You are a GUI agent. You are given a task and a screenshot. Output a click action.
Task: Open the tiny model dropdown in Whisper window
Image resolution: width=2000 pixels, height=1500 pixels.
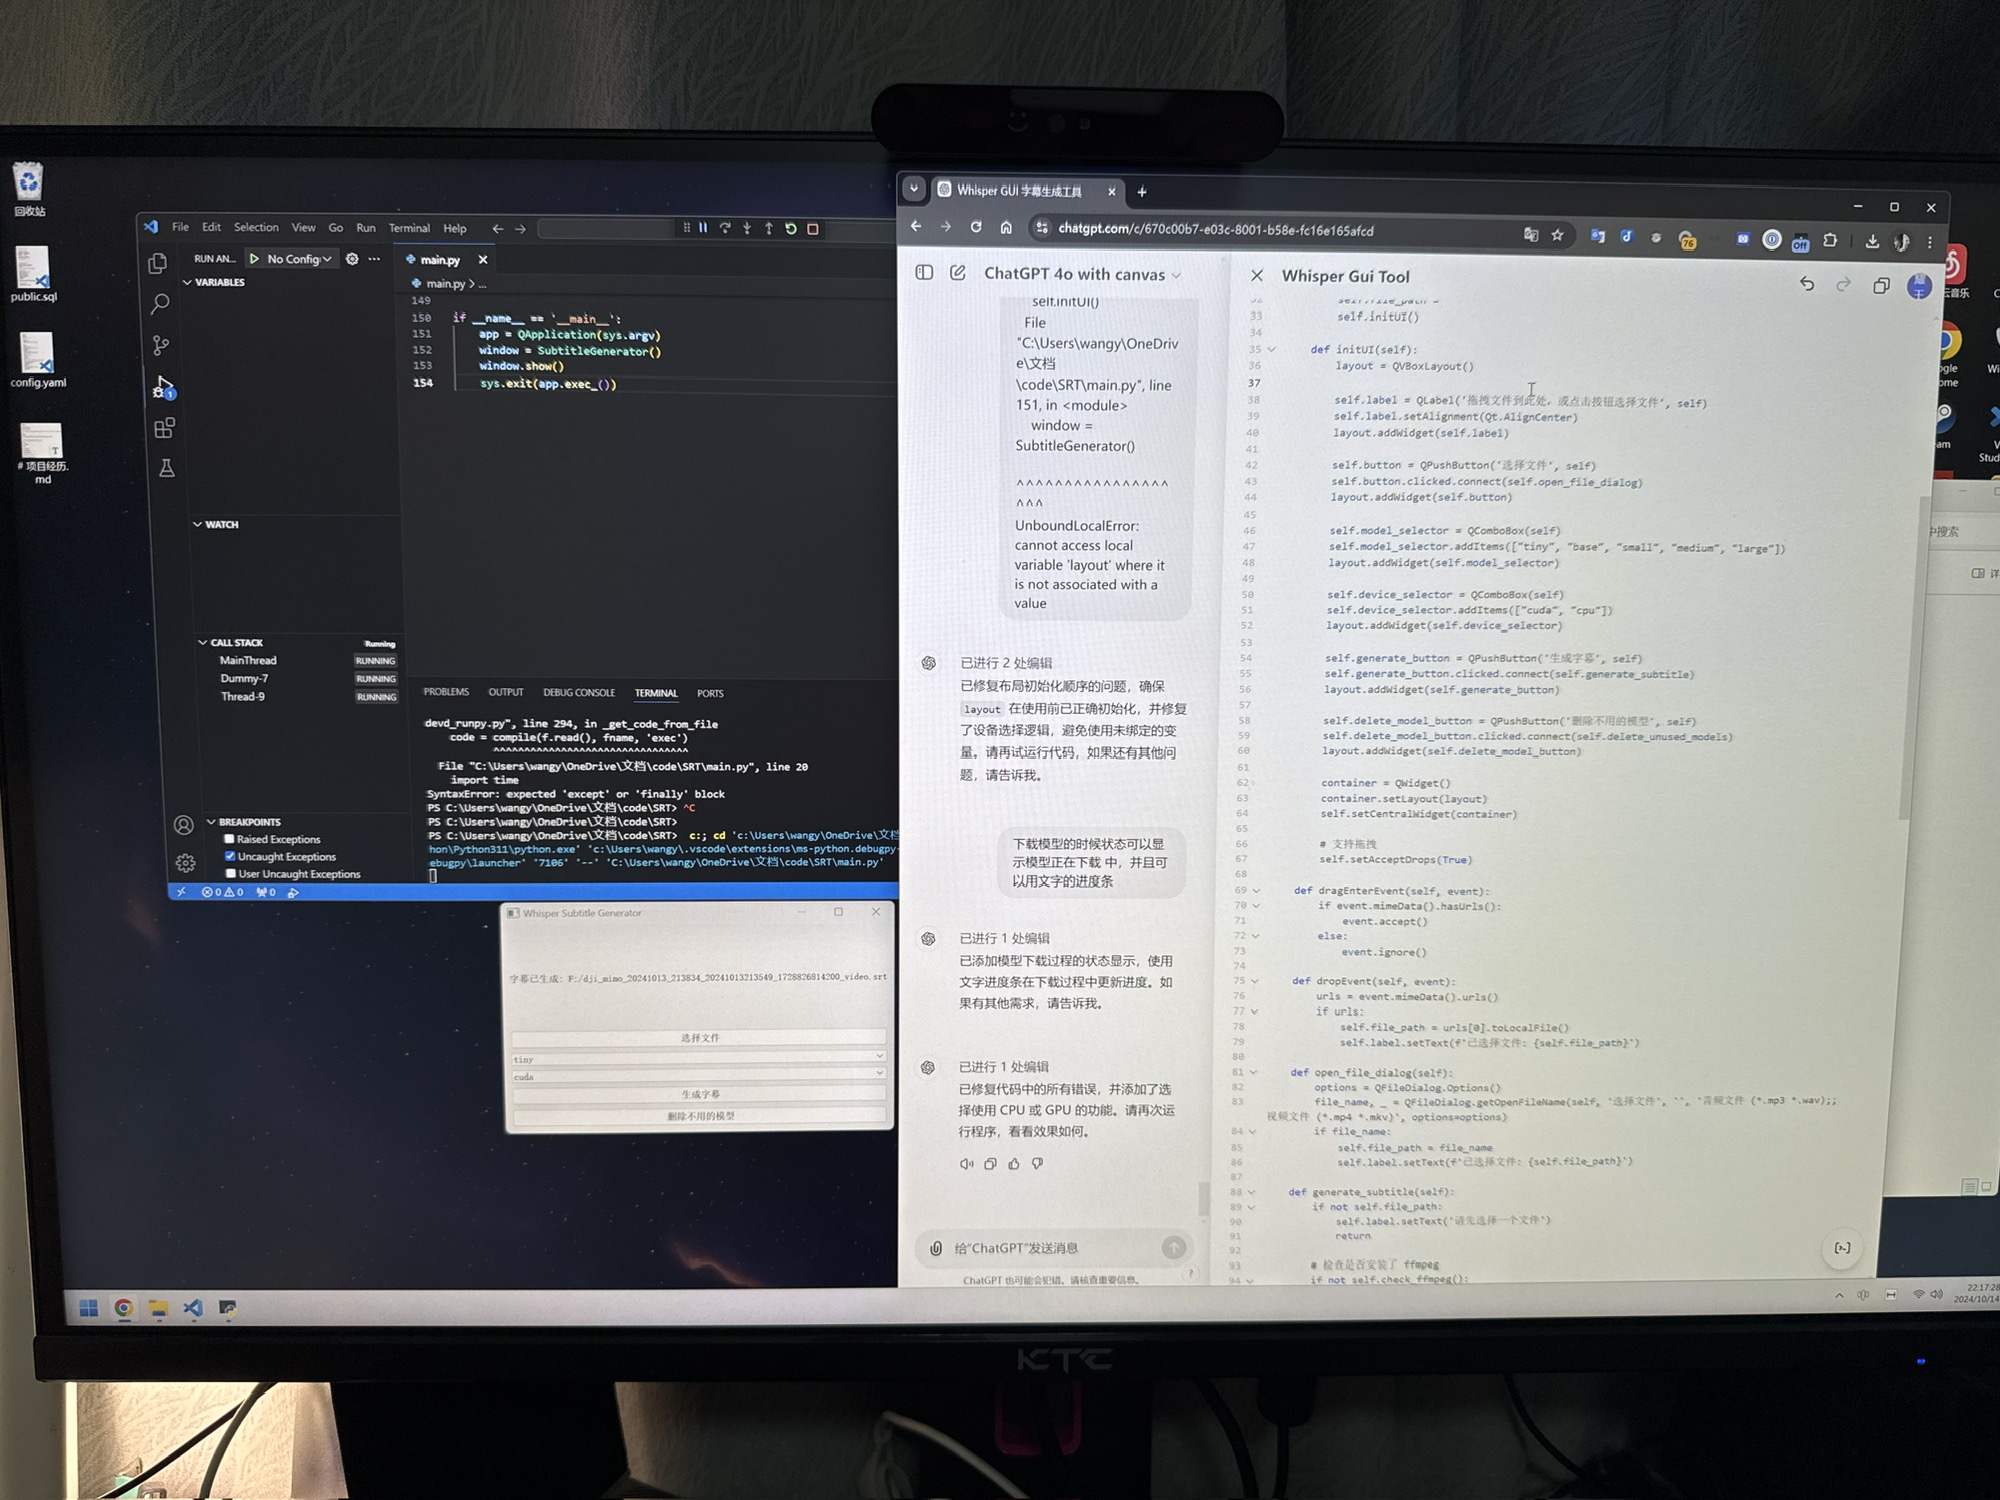(698, 1058)
